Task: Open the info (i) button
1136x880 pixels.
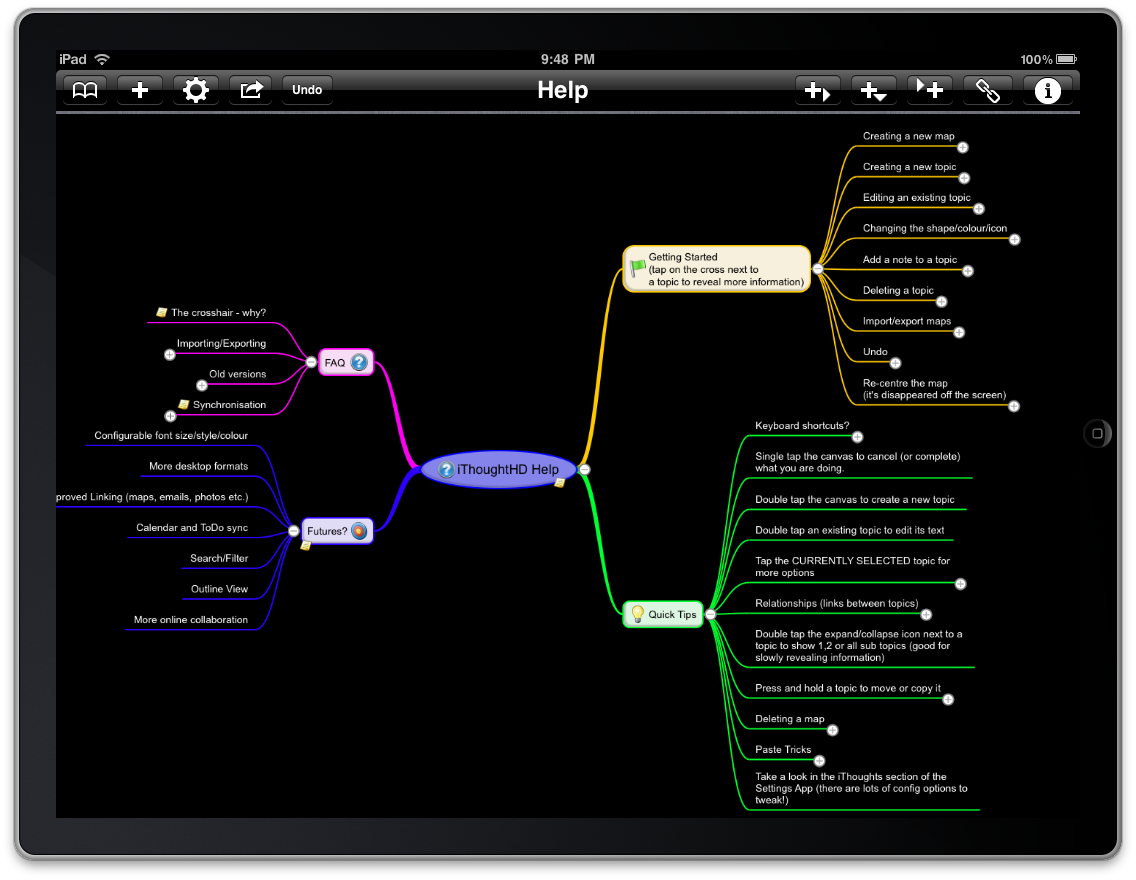Action: pos(1048,91)
